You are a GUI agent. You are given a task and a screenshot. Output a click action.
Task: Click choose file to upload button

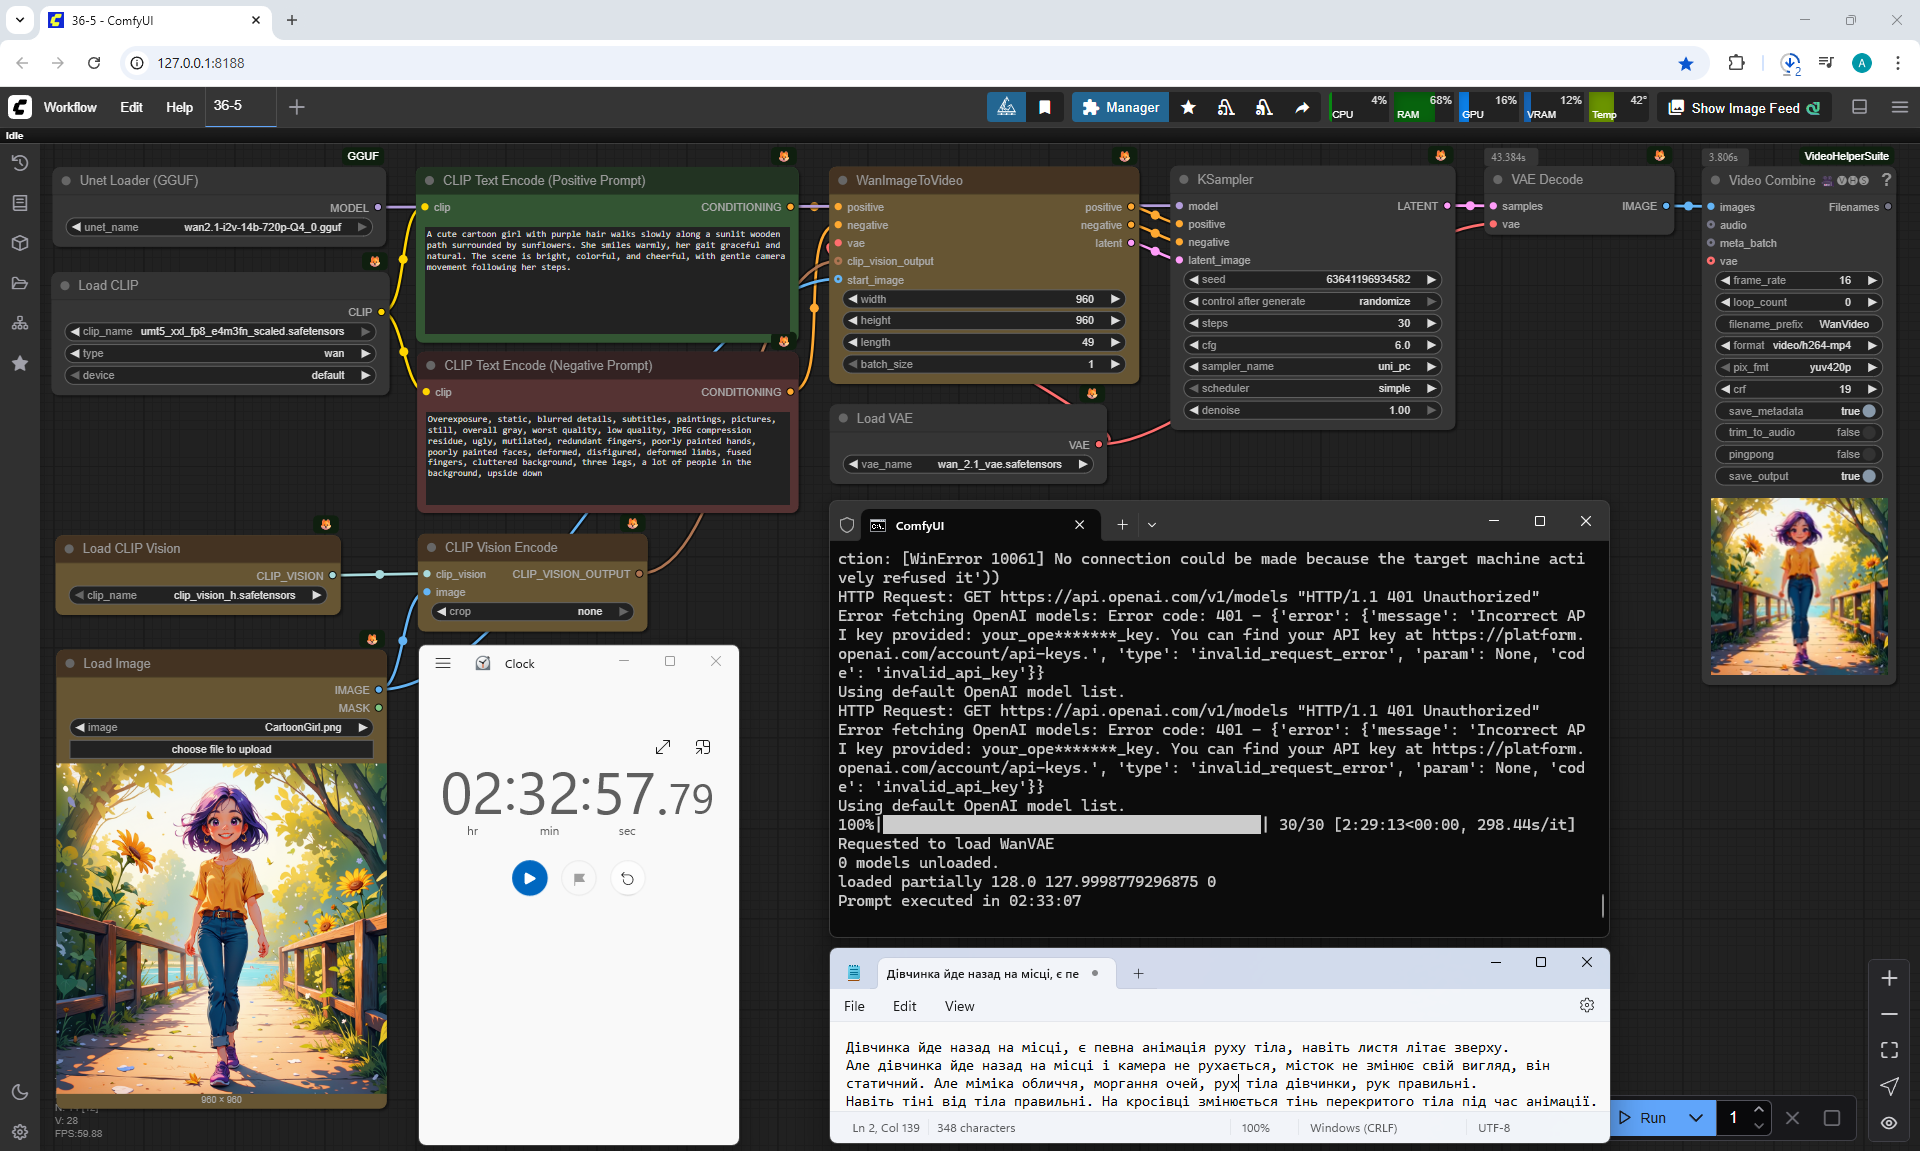click(221, 749)
